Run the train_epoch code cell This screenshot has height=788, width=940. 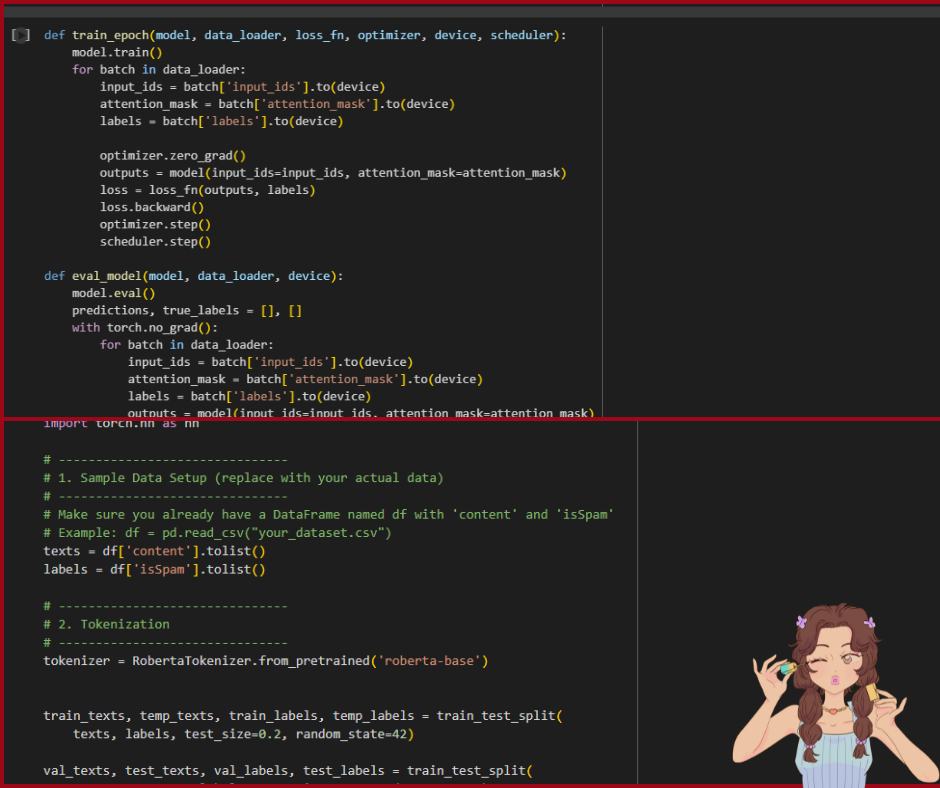coord(20,35)
